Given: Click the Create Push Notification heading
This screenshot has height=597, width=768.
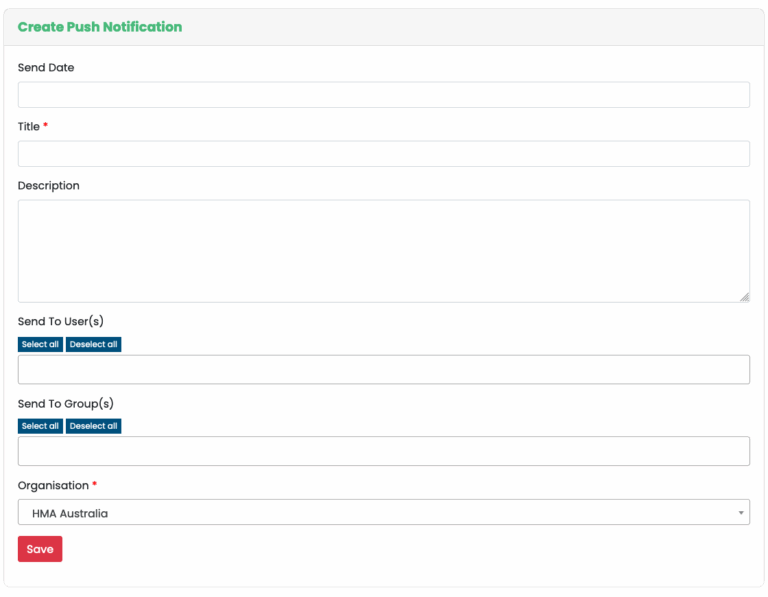Looking at the screenshot, I should point(100,27).
